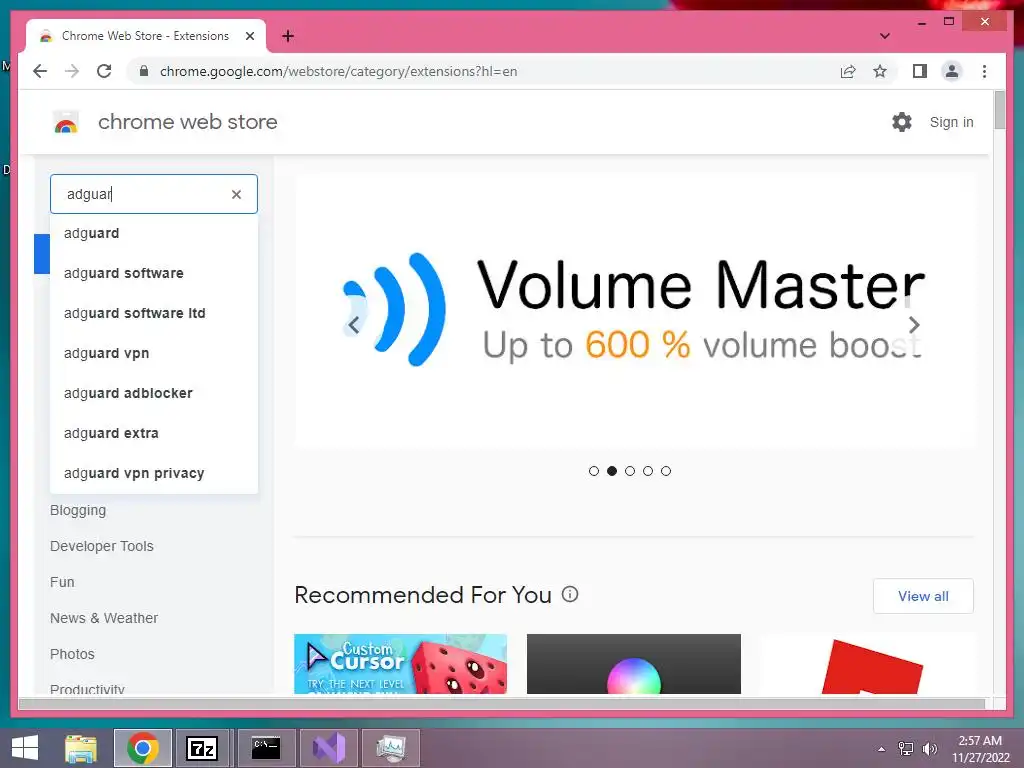The height and width of the screenshot is (768, 1024).
Task: Select third carousel dot
Action: [630, 471]
